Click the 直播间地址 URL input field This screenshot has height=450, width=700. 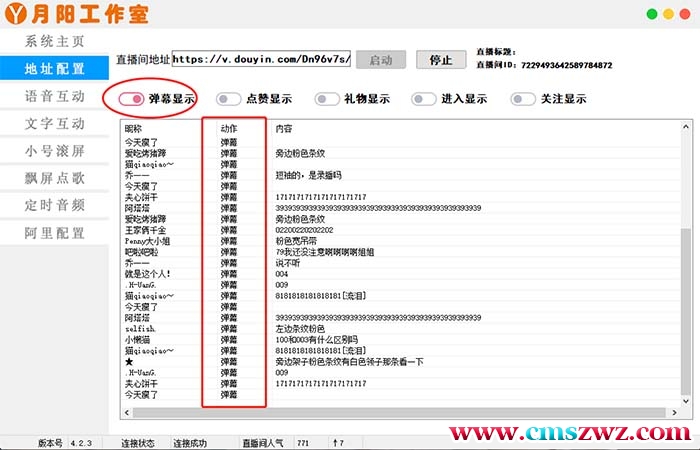tap(262, 60)
